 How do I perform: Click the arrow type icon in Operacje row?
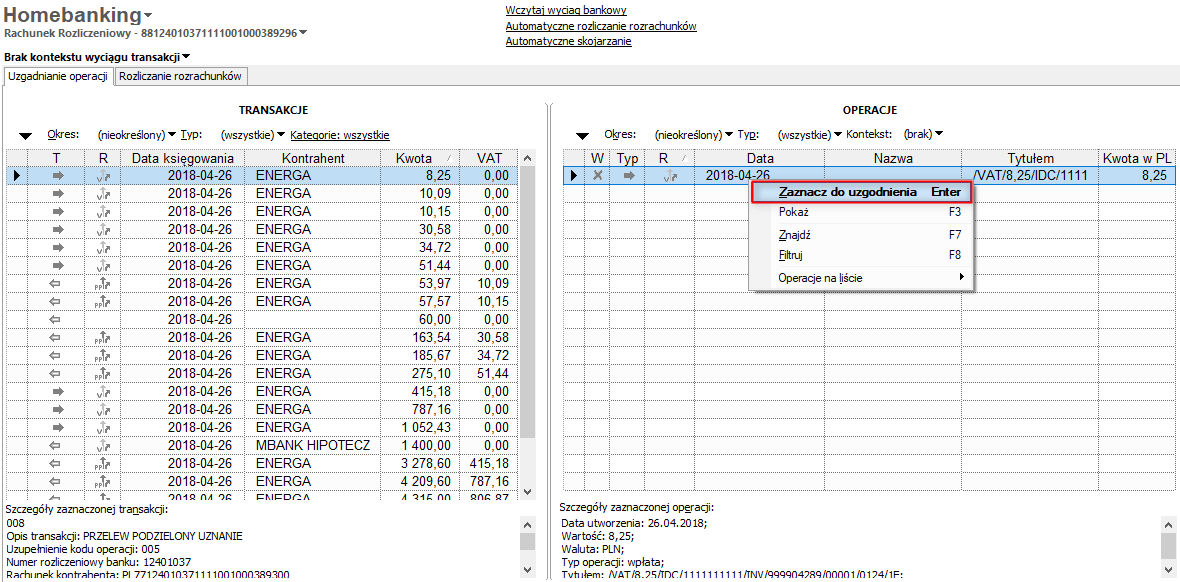tap(628, 175)
